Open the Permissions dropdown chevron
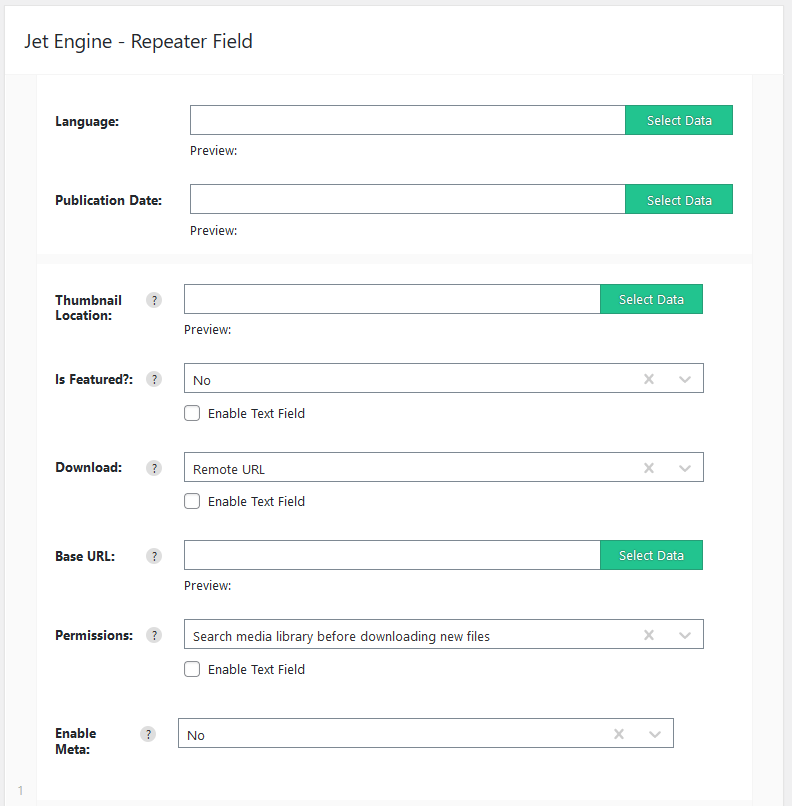Screen dimensions: 792x806 685,636
